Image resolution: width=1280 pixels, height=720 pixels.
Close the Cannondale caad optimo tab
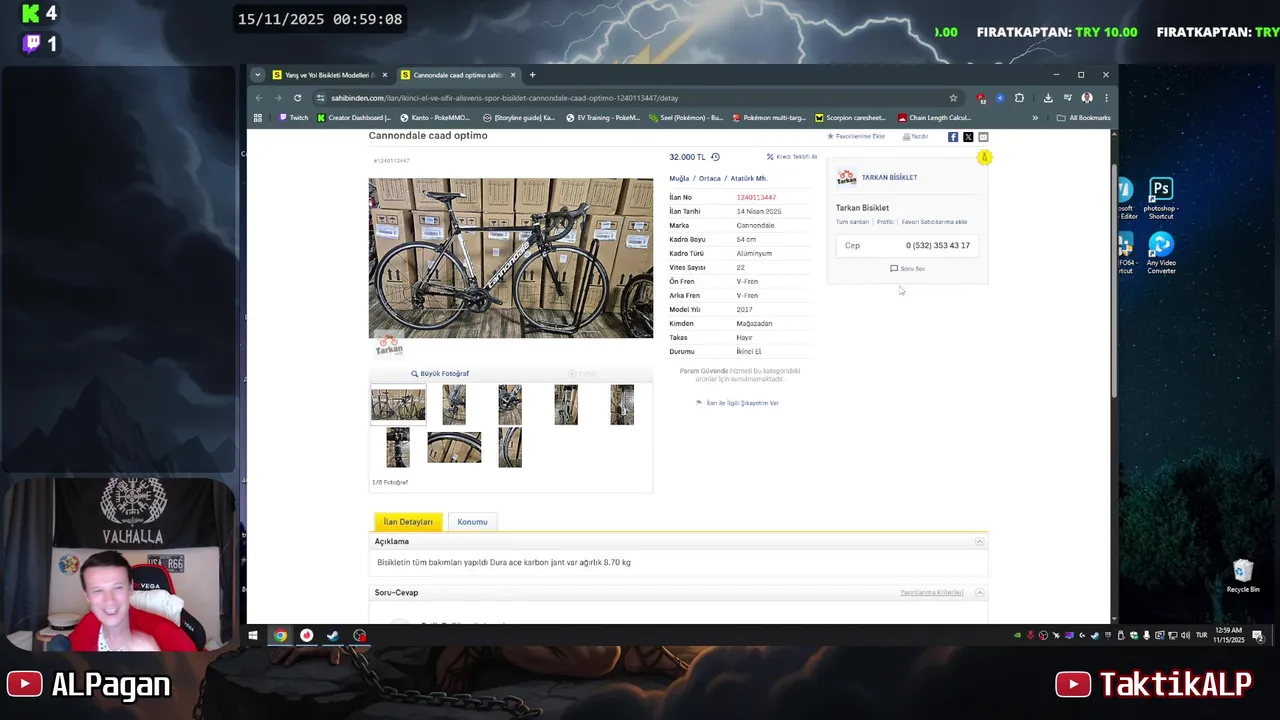click(x=513, y=75)
